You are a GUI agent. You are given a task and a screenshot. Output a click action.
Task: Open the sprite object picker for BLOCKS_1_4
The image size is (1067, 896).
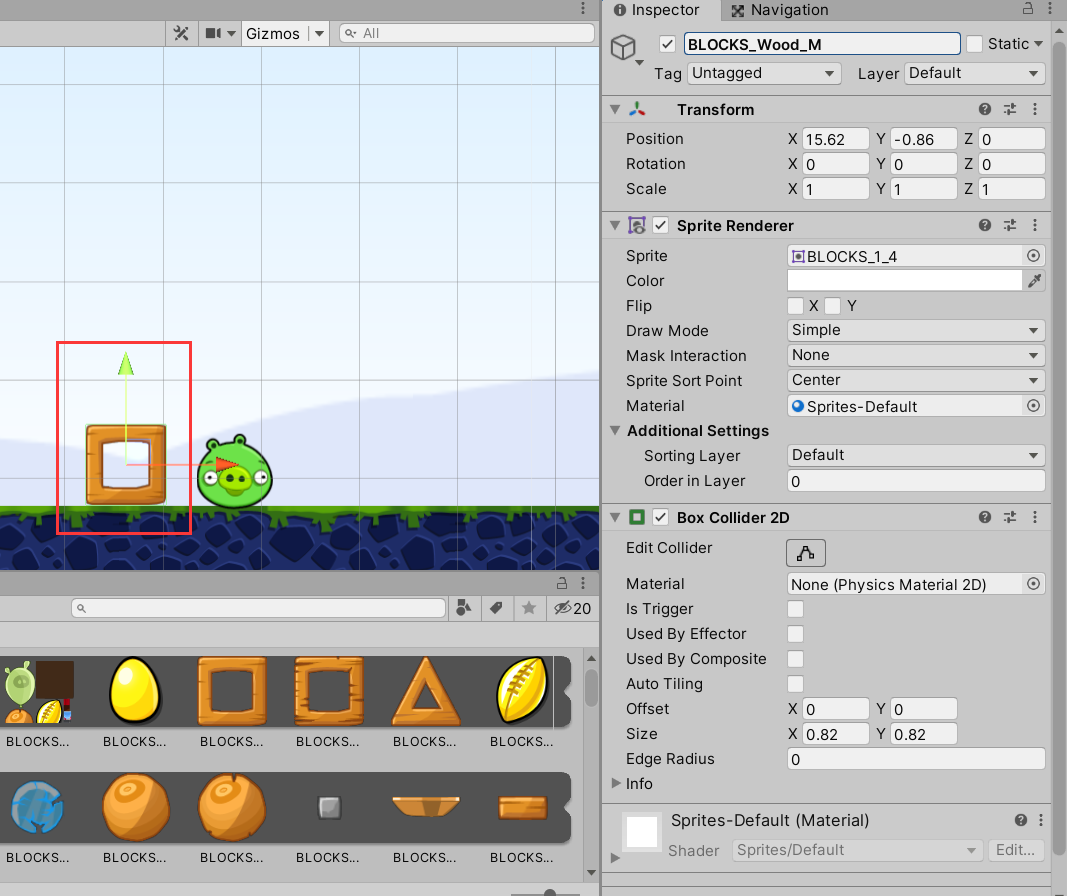pyautogui.click(x=1033, y=256)
